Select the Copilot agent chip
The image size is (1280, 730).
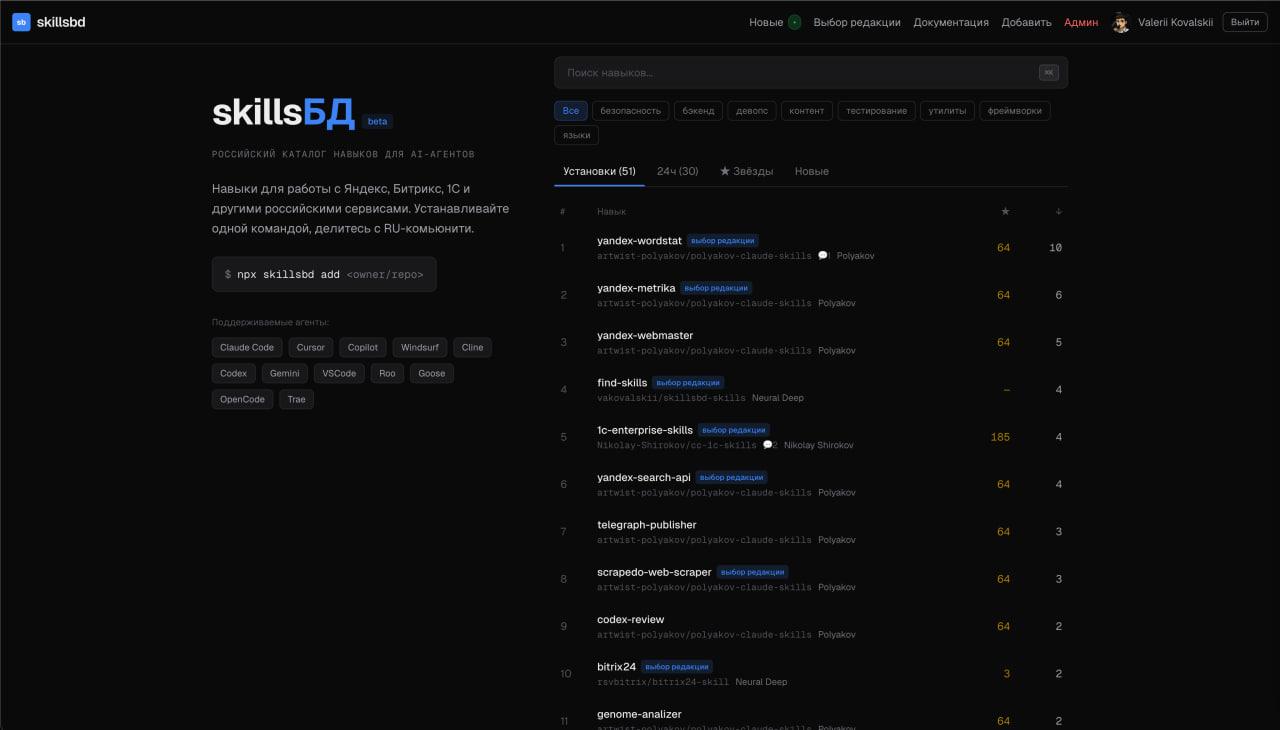click(x=363, y=347)
